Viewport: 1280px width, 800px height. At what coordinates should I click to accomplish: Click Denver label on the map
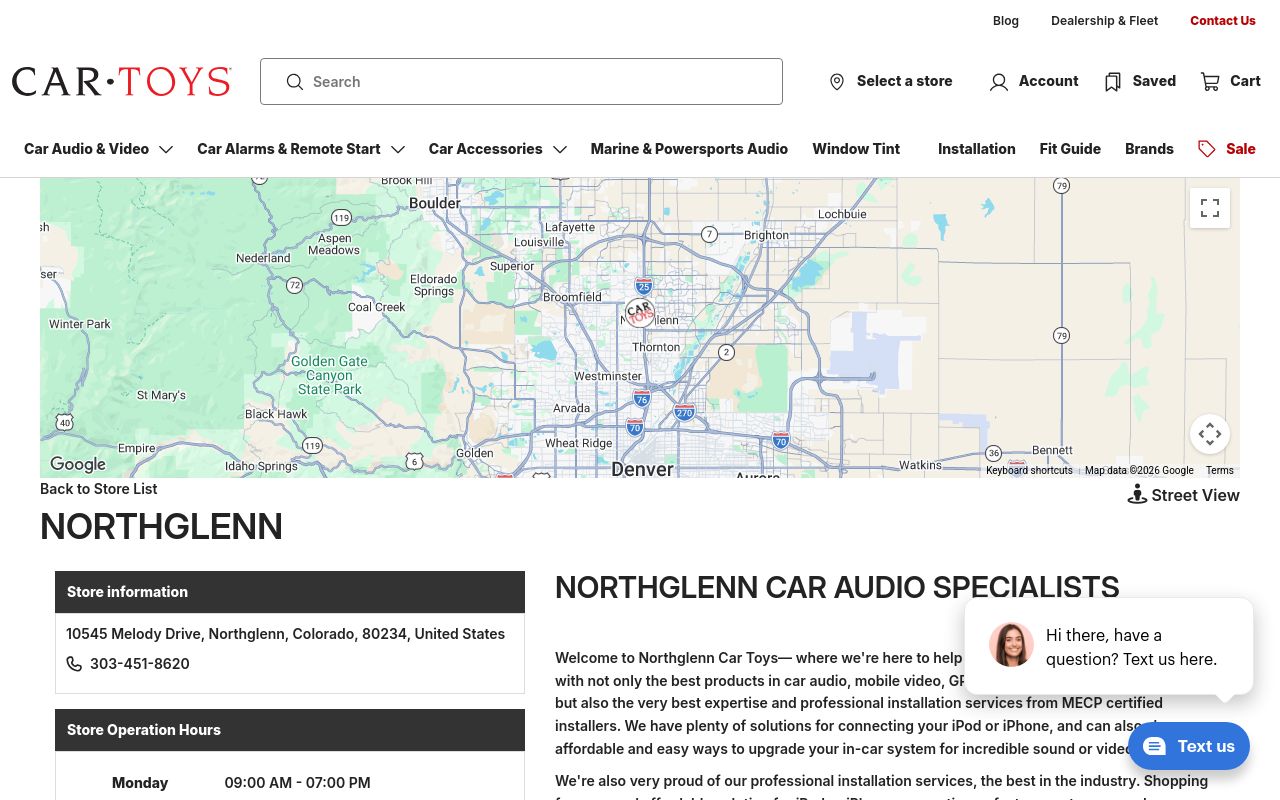tap(642, 468)
